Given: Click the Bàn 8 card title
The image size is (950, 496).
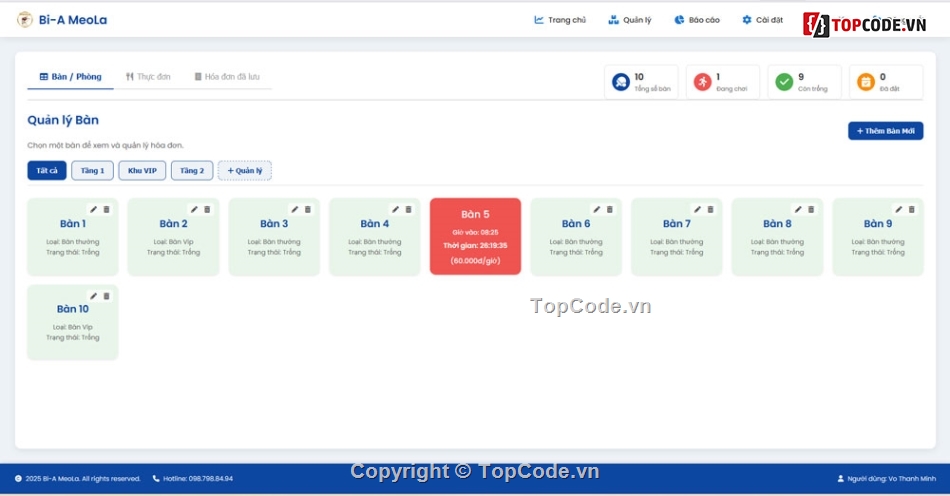Looking at the screenshot, I should [x=777, y=223].
